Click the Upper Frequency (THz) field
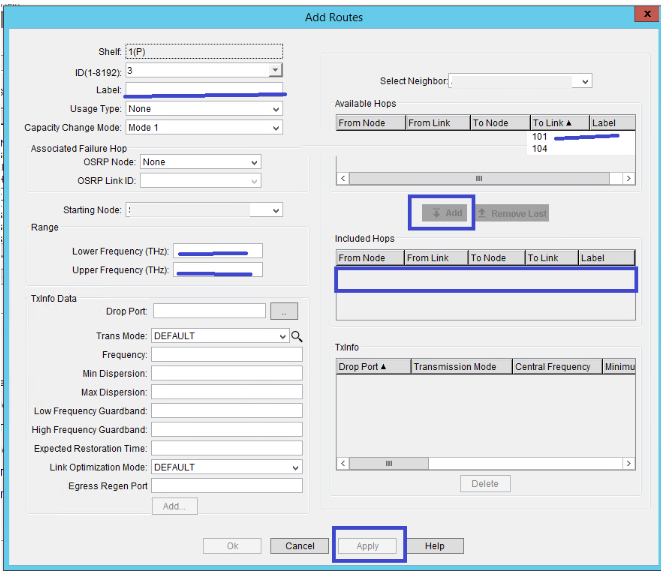This screenshot has width=661, height=573. [218, 270]
